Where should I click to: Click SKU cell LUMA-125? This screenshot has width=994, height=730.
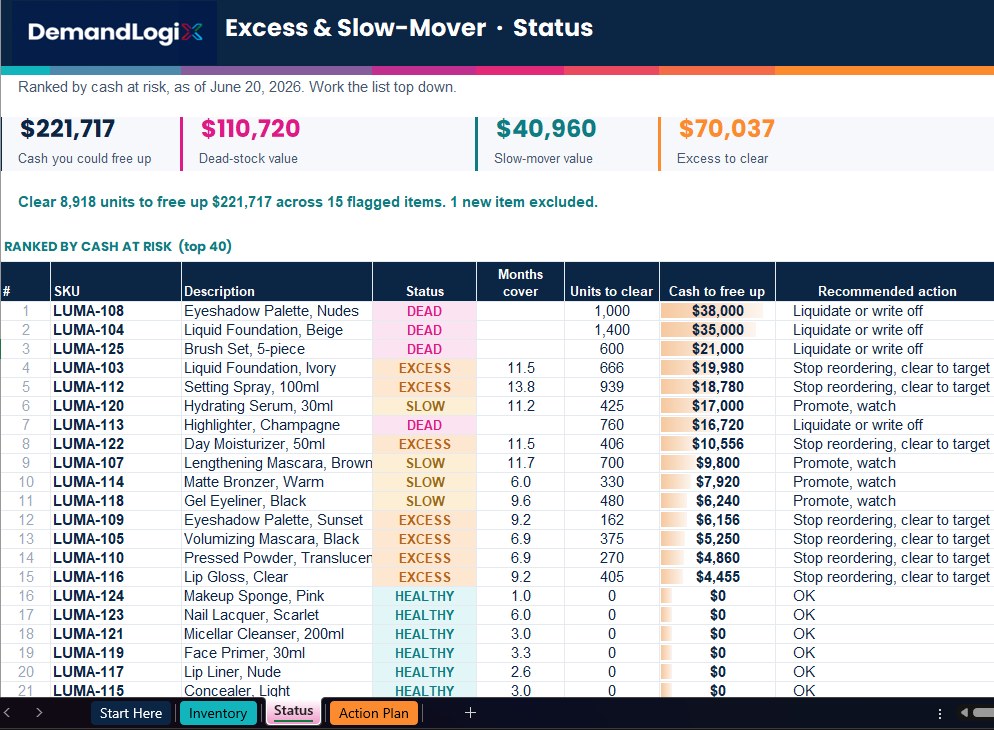point(116,349)
